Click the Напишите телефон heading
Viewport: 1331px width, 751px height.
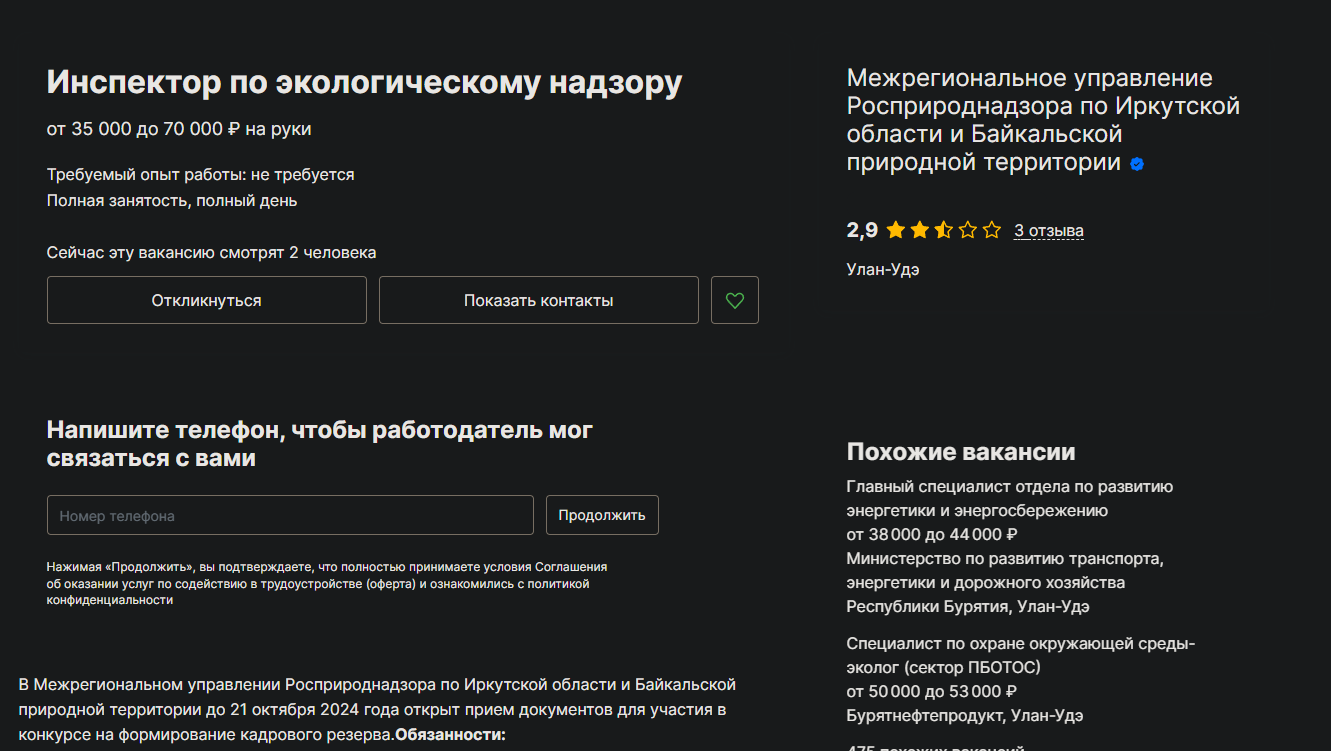click(x=320, y=444)
